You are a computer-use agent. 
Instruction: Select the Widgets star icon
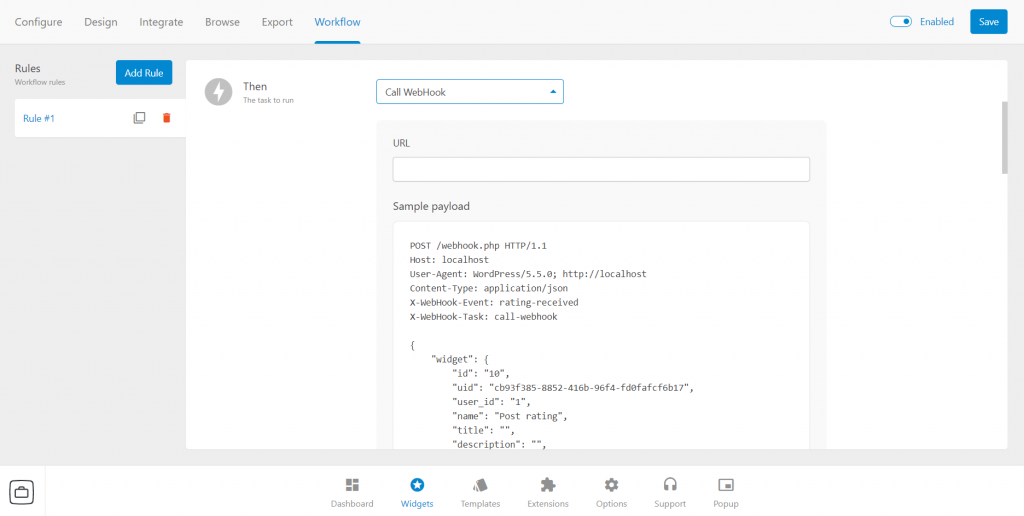click(x=417, y=485)
